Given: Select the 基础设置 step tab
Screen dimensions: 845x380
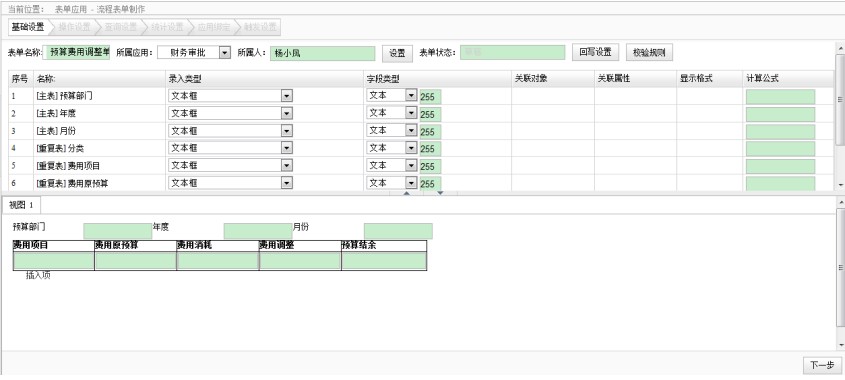Looking at the screenshot, I should (29, 27).
